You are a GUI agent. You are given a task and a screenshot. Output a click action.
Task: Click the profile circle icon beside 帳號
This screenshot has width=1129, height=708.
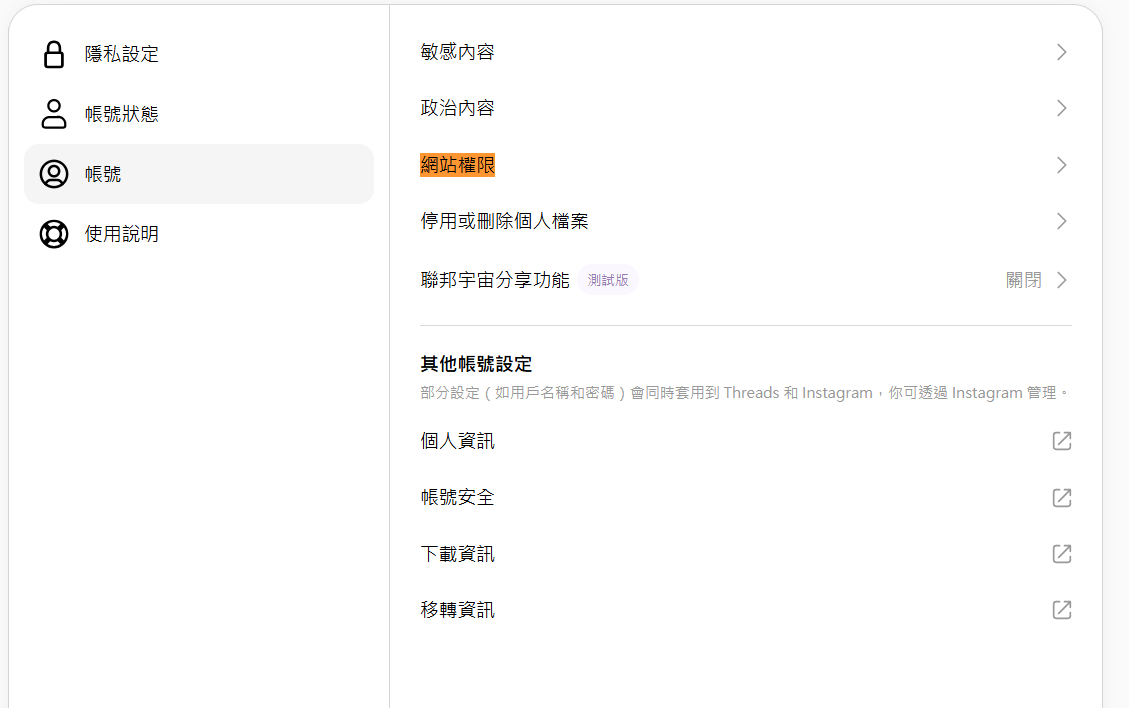click(x=54, y=174)
